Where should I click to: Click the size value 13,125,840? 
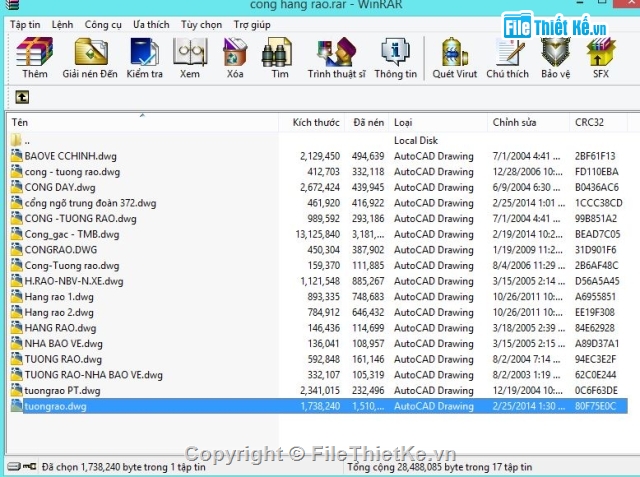318,234
